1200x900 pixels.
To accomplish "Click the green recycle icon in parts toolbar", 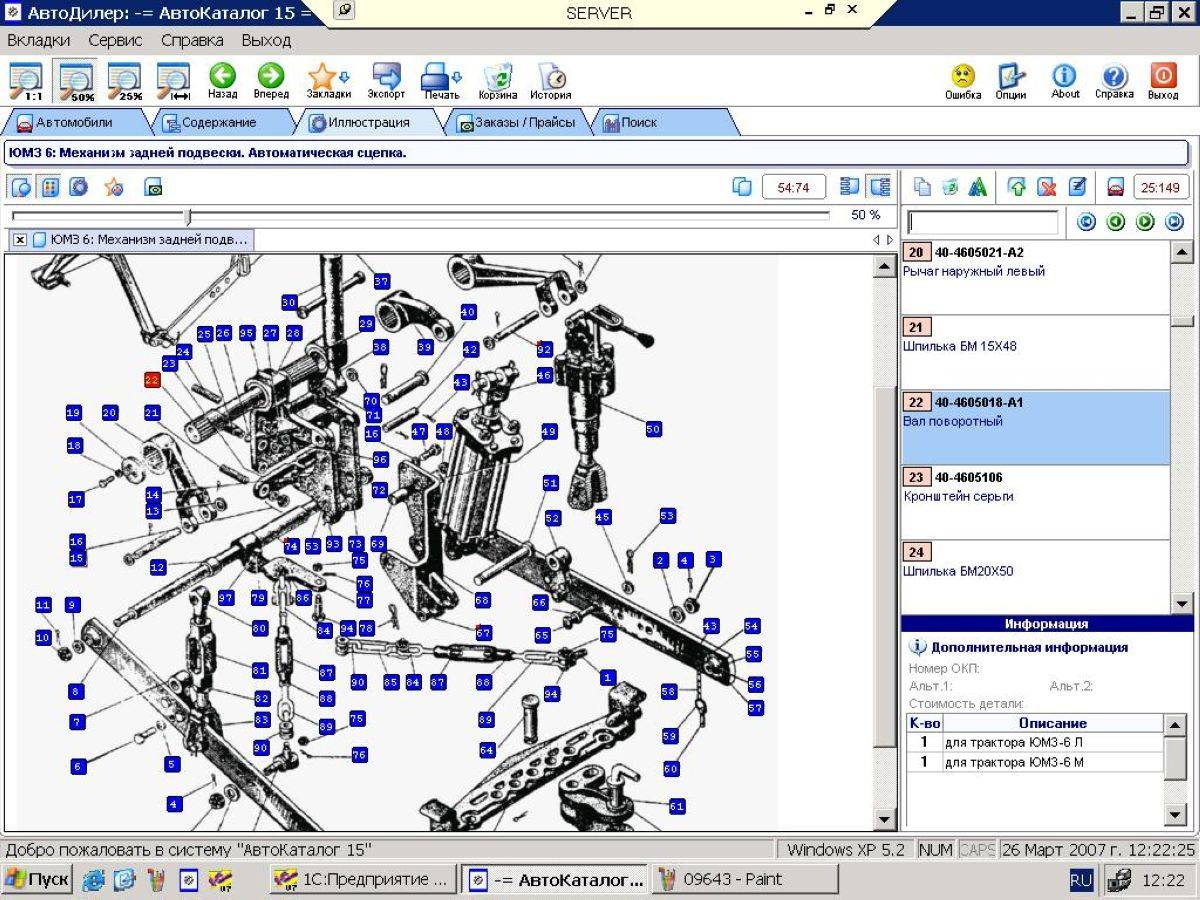I will tap(950, 187).
